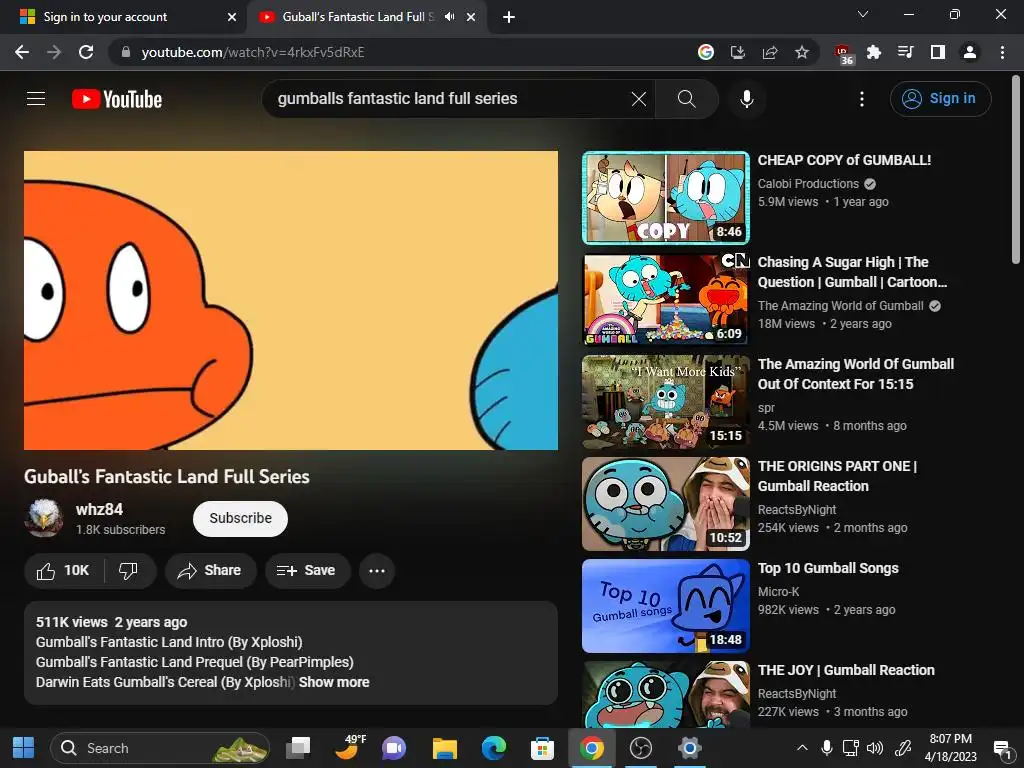Open Top 10 Gumball Songs thumbnail
This screenshot has height=768, width=1024.
click(x=665, y=605)
